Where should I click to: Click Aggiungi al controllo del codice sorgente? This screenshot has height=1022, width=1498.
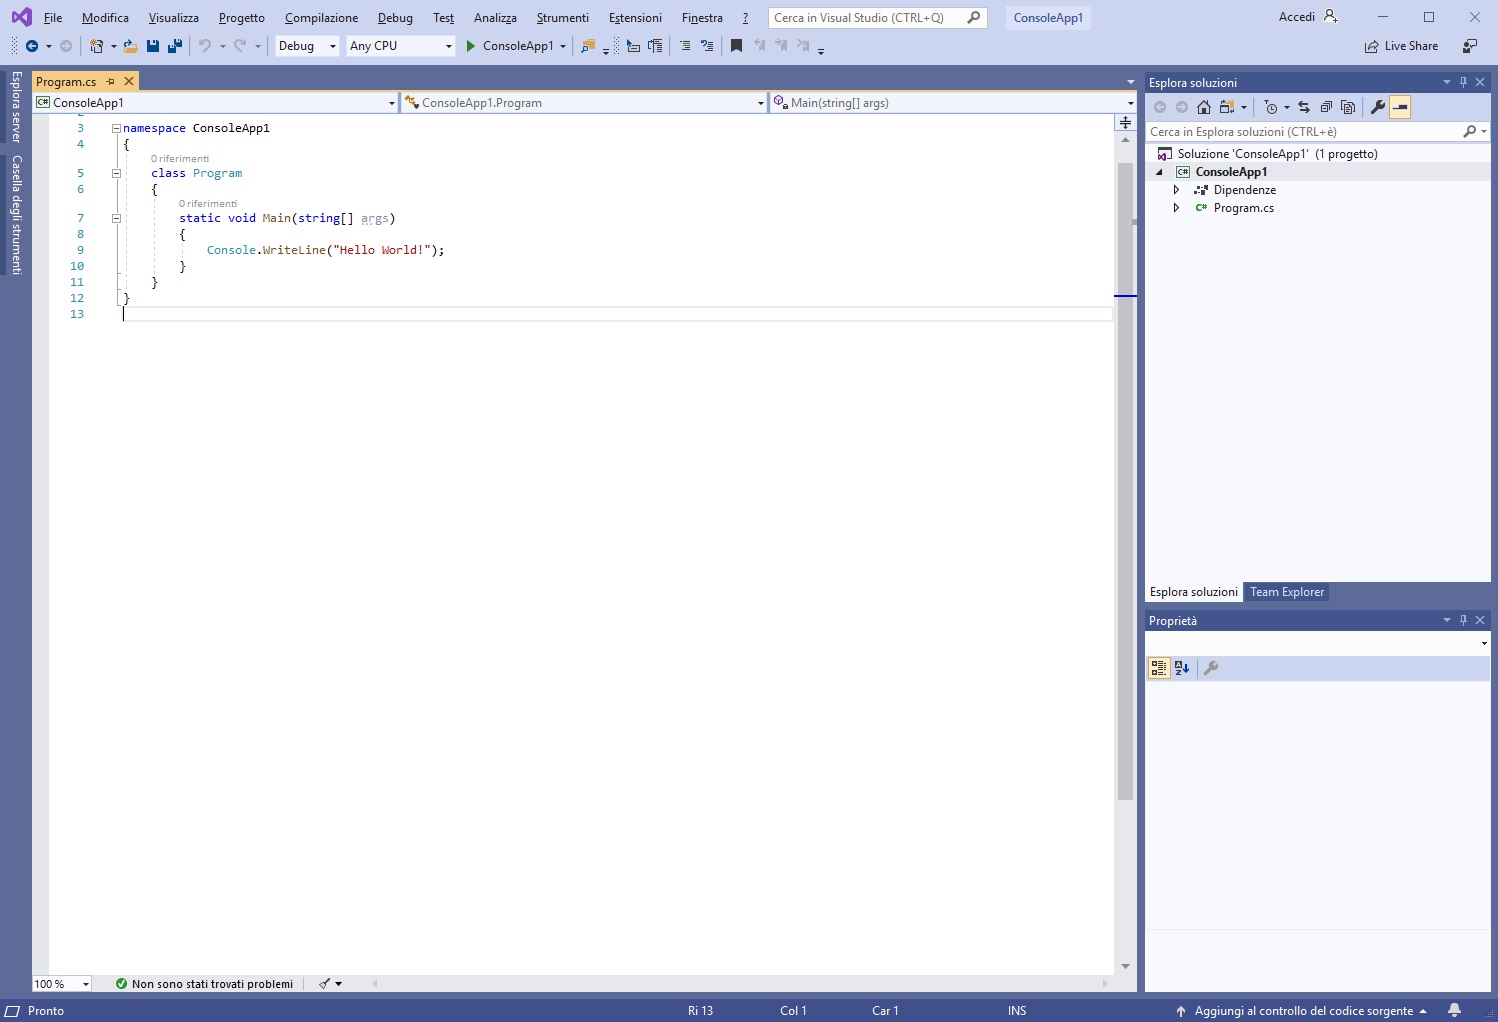(x=1303, y=1011)
